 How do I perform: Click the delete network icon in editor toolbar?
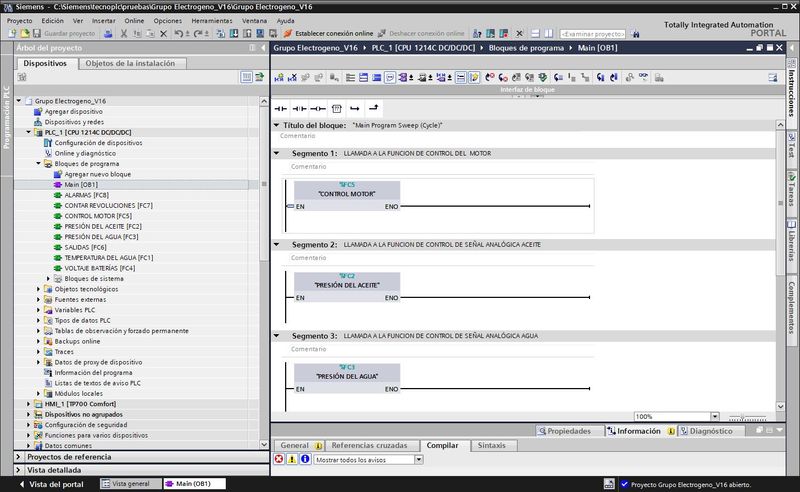click(x=292, y=78)
